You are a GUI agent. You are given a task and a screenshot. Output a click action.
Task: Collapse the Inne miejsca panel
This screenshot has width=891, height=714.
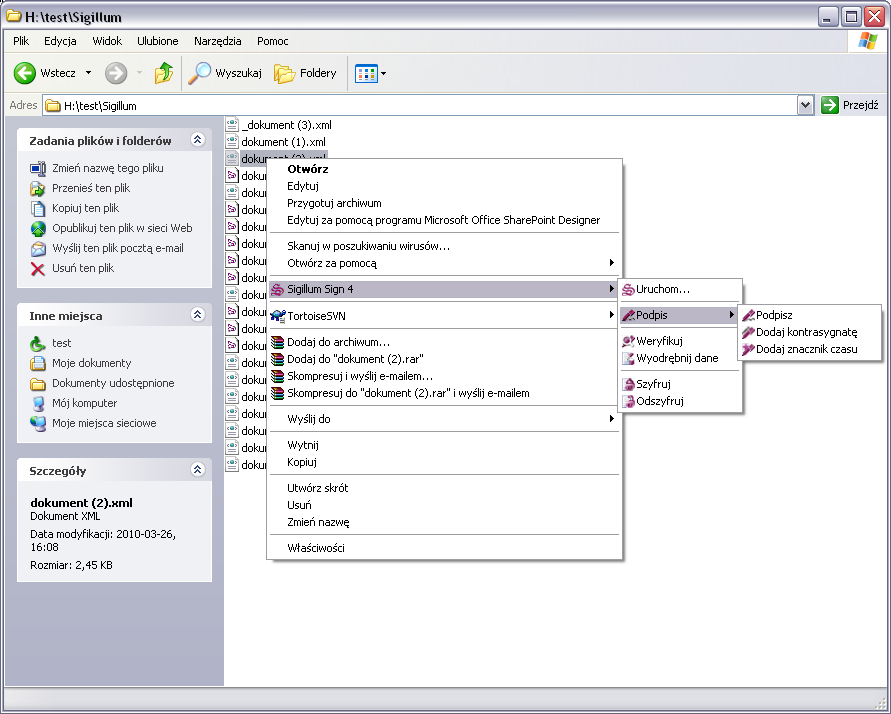click(198, 315)
